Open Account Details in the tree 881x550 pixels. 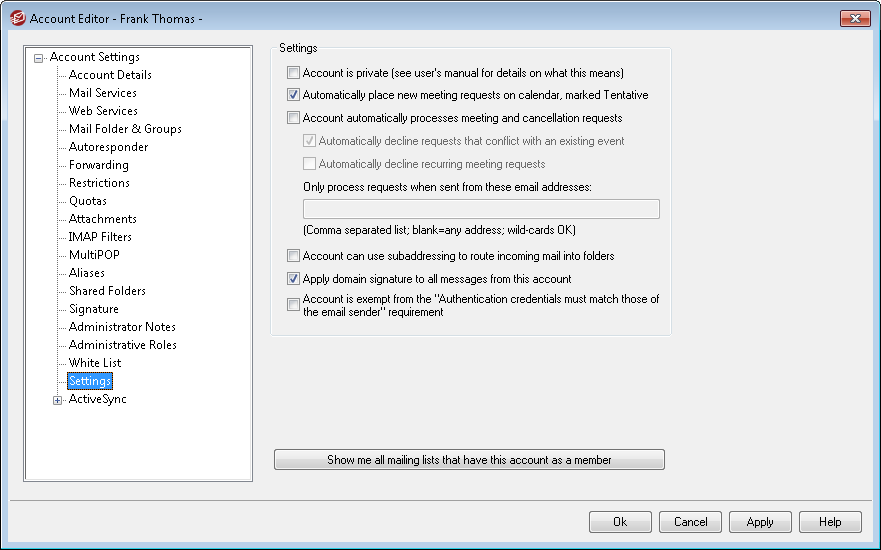(x=110, y=75)
